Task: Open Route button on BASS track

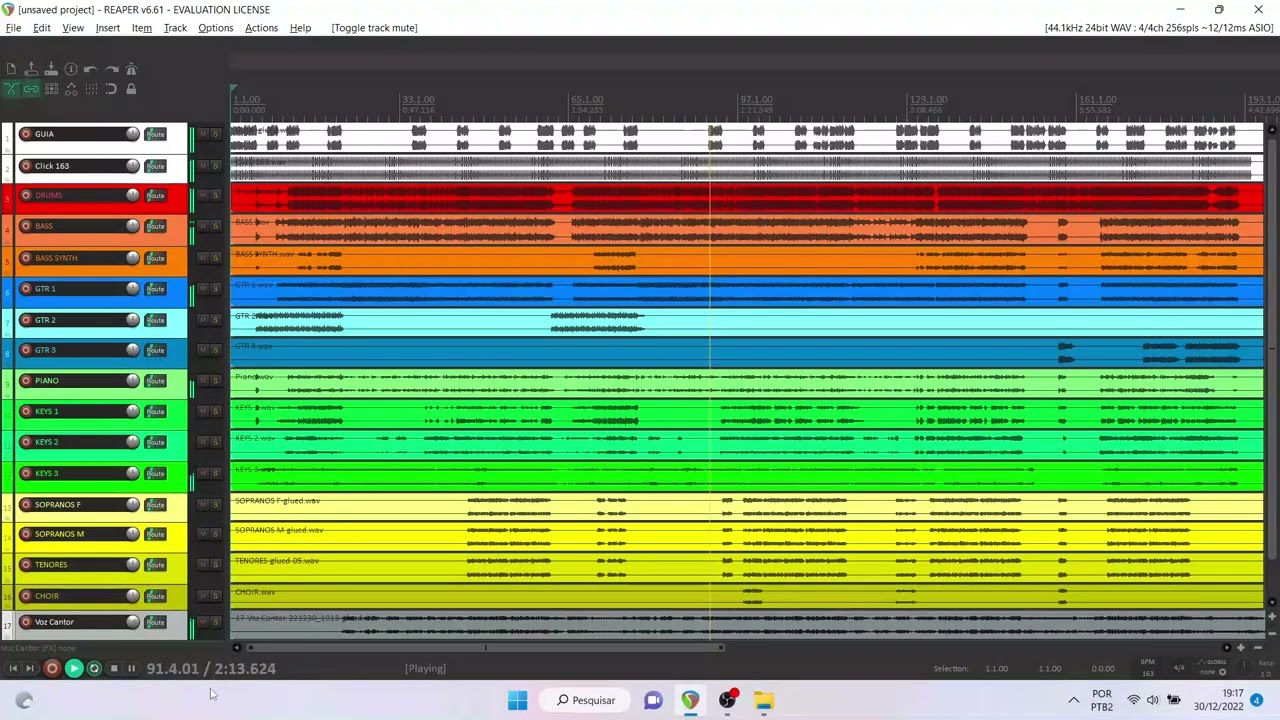Action: [x=155, y=227]
